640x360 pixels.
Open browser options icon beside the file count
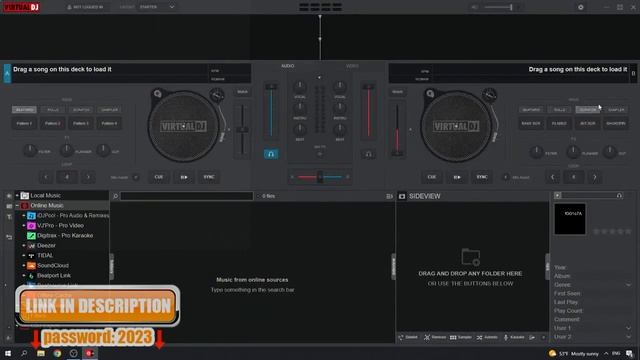tap(389, 196)
